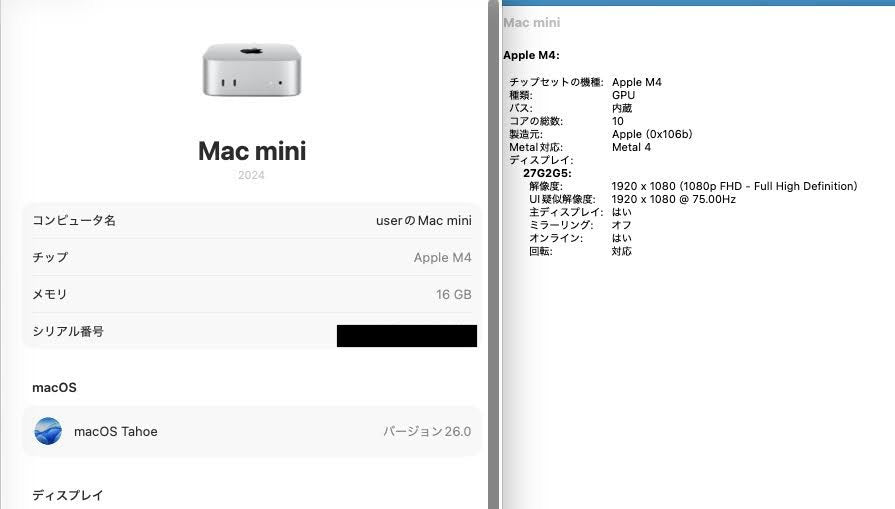Click the macOS Tahoe logo icon
This screenshot has height=509, width=895.
point(48,431)
